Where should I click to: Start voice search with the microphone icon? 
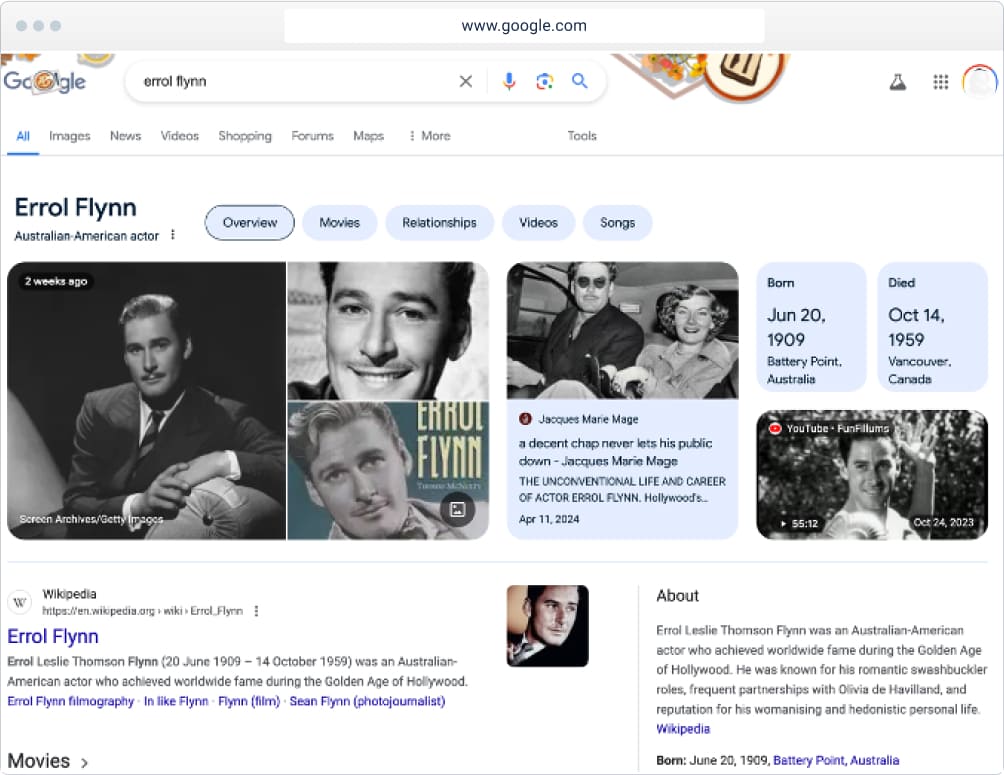(x=509, y=82)
